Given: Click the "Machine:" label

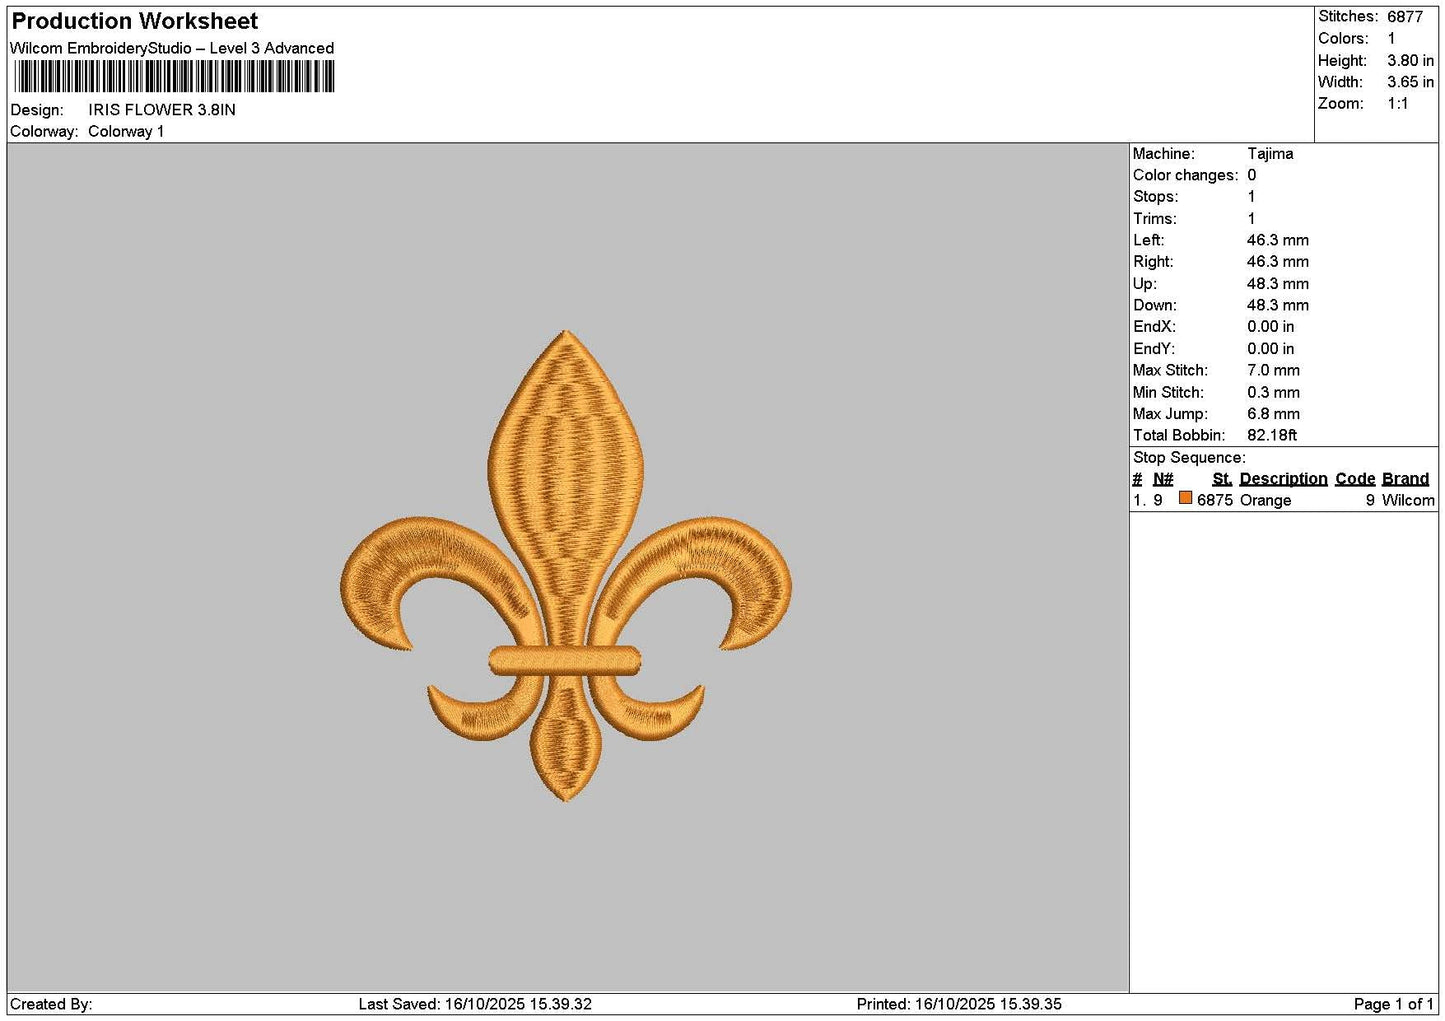Looking at the screenshot, I should coord(1164,154).
